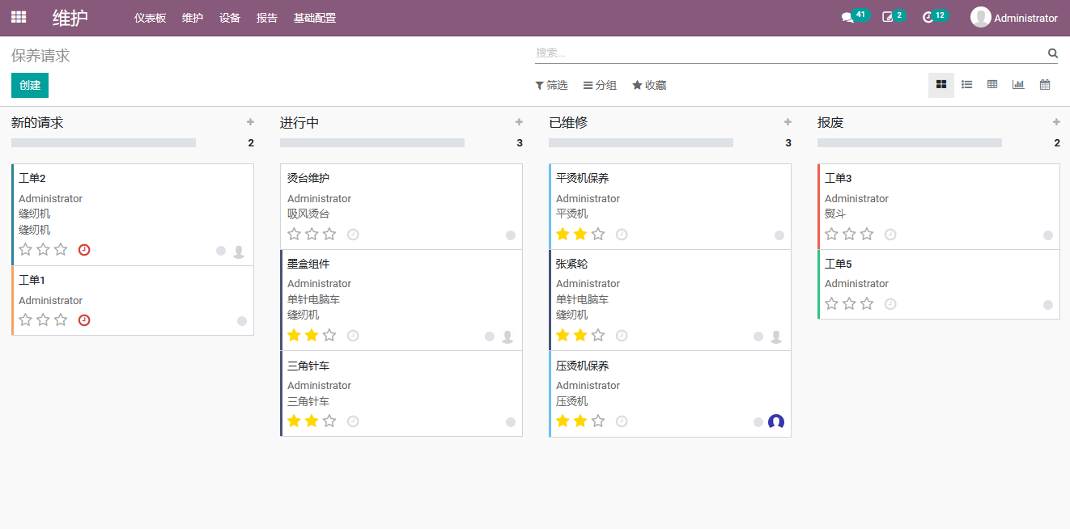Set third star priority on 墨盒组件 card
This screenshot has height=529, width=1070.
point(330,336)
